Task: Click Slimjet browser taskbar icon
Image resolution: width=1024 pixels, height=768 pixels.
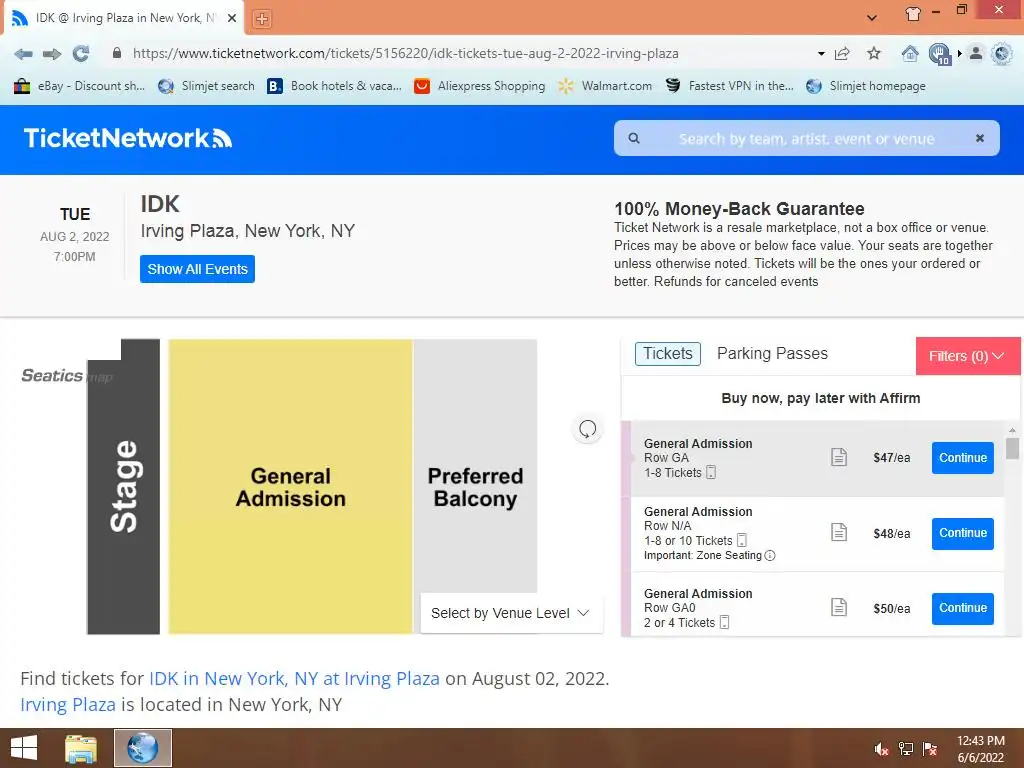Action: [143, 748]
